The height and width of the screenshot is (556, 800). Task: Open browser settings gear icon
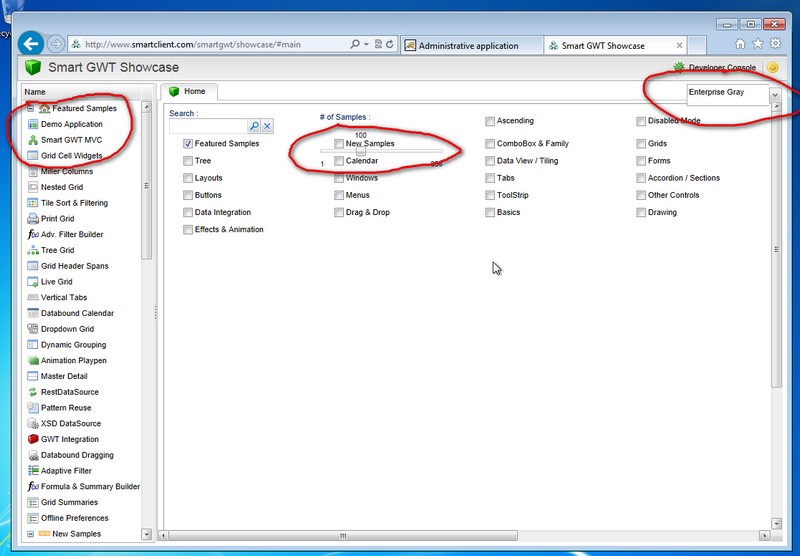point(775,44)
